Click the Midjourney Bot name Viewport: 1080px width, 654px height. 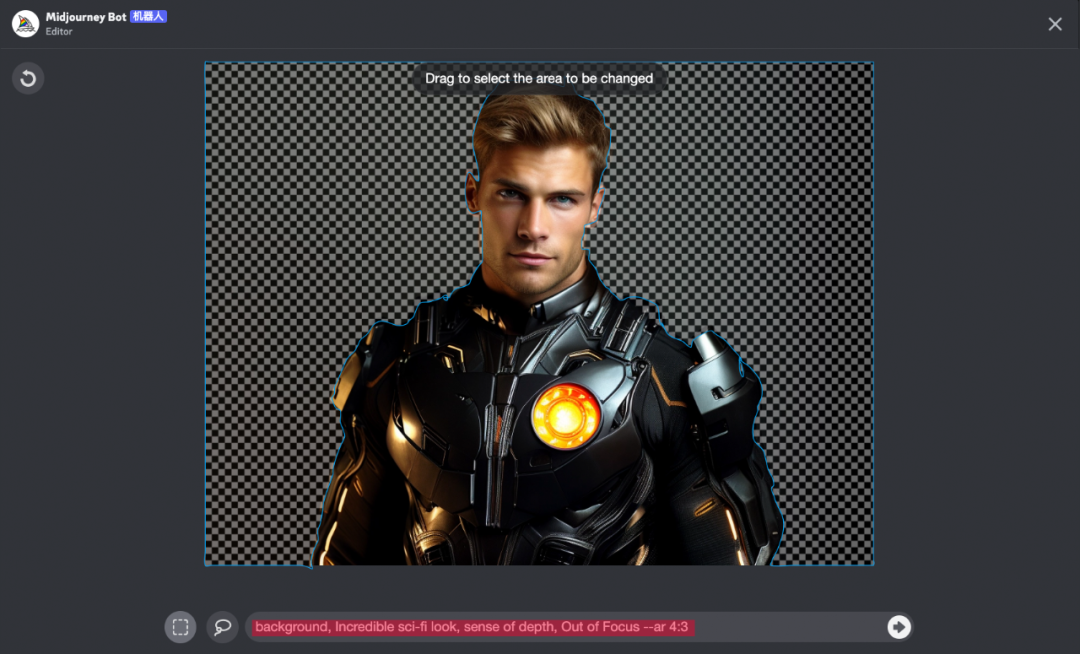click(85, 17)
